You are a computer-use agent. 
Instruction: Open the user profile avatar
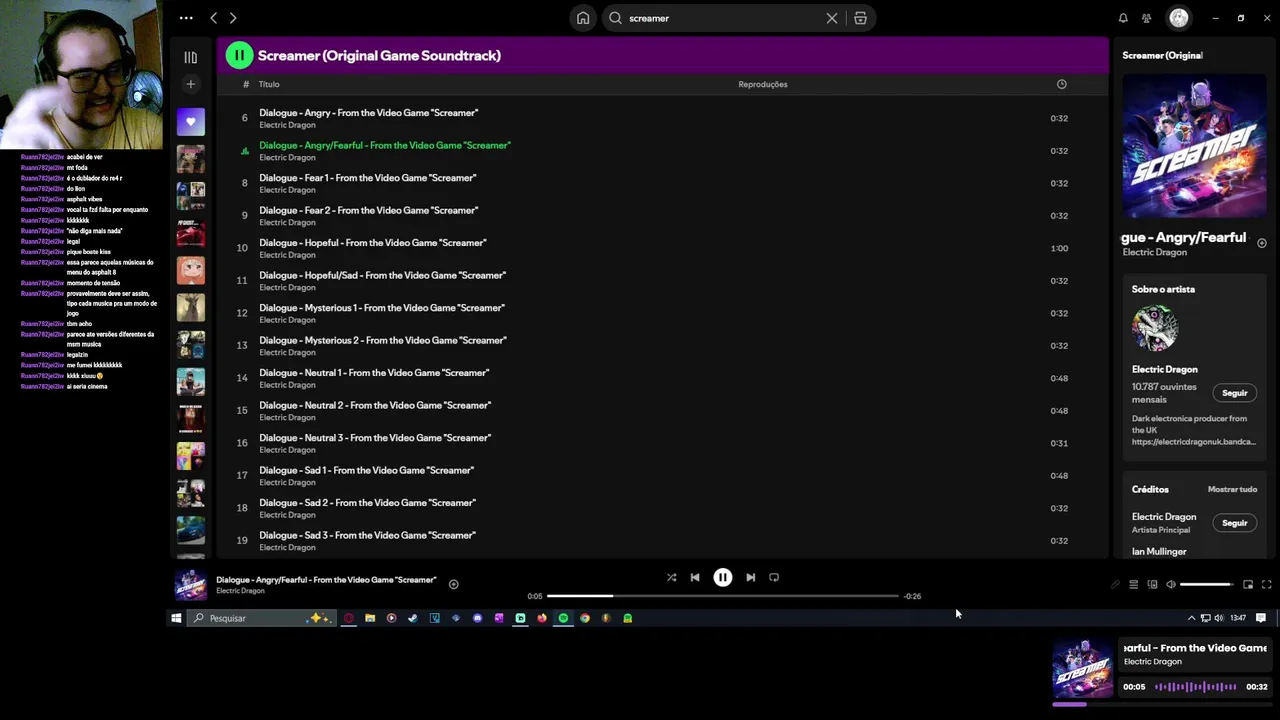(x=1179, y=18)
